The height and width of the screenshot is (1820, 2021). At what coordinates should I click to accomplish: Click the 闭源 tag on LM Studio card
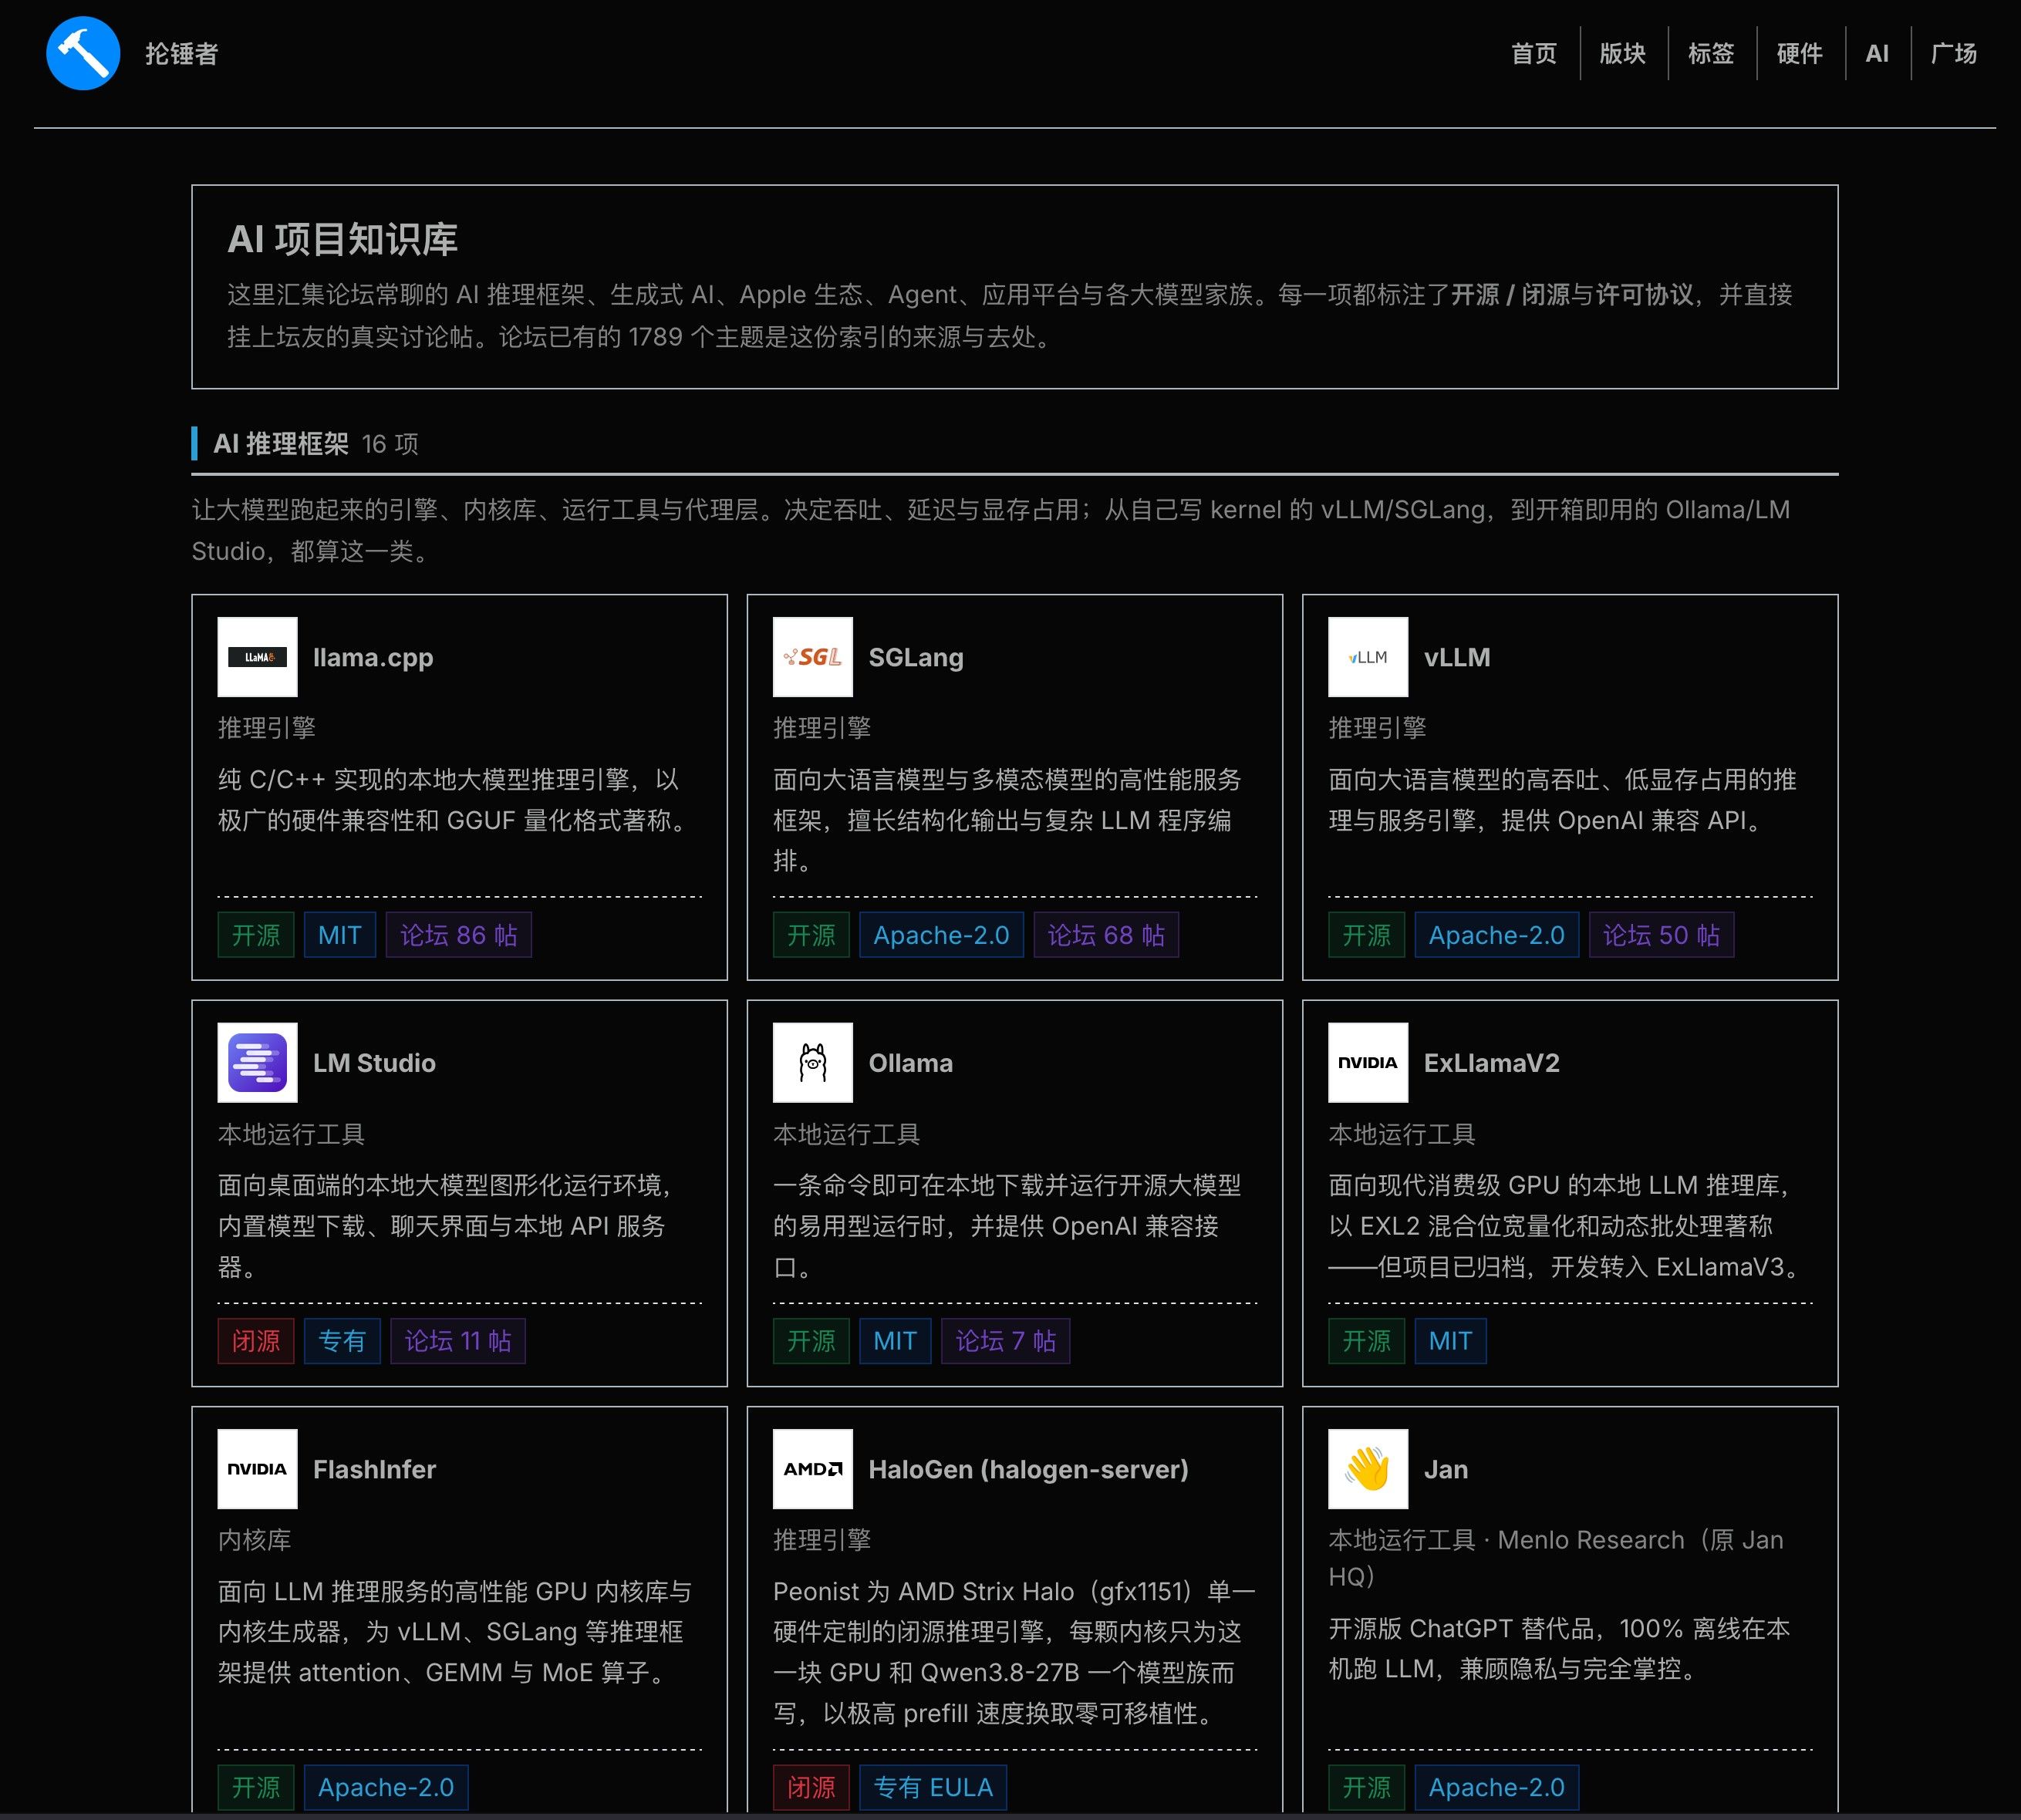tap(256, 1341)
